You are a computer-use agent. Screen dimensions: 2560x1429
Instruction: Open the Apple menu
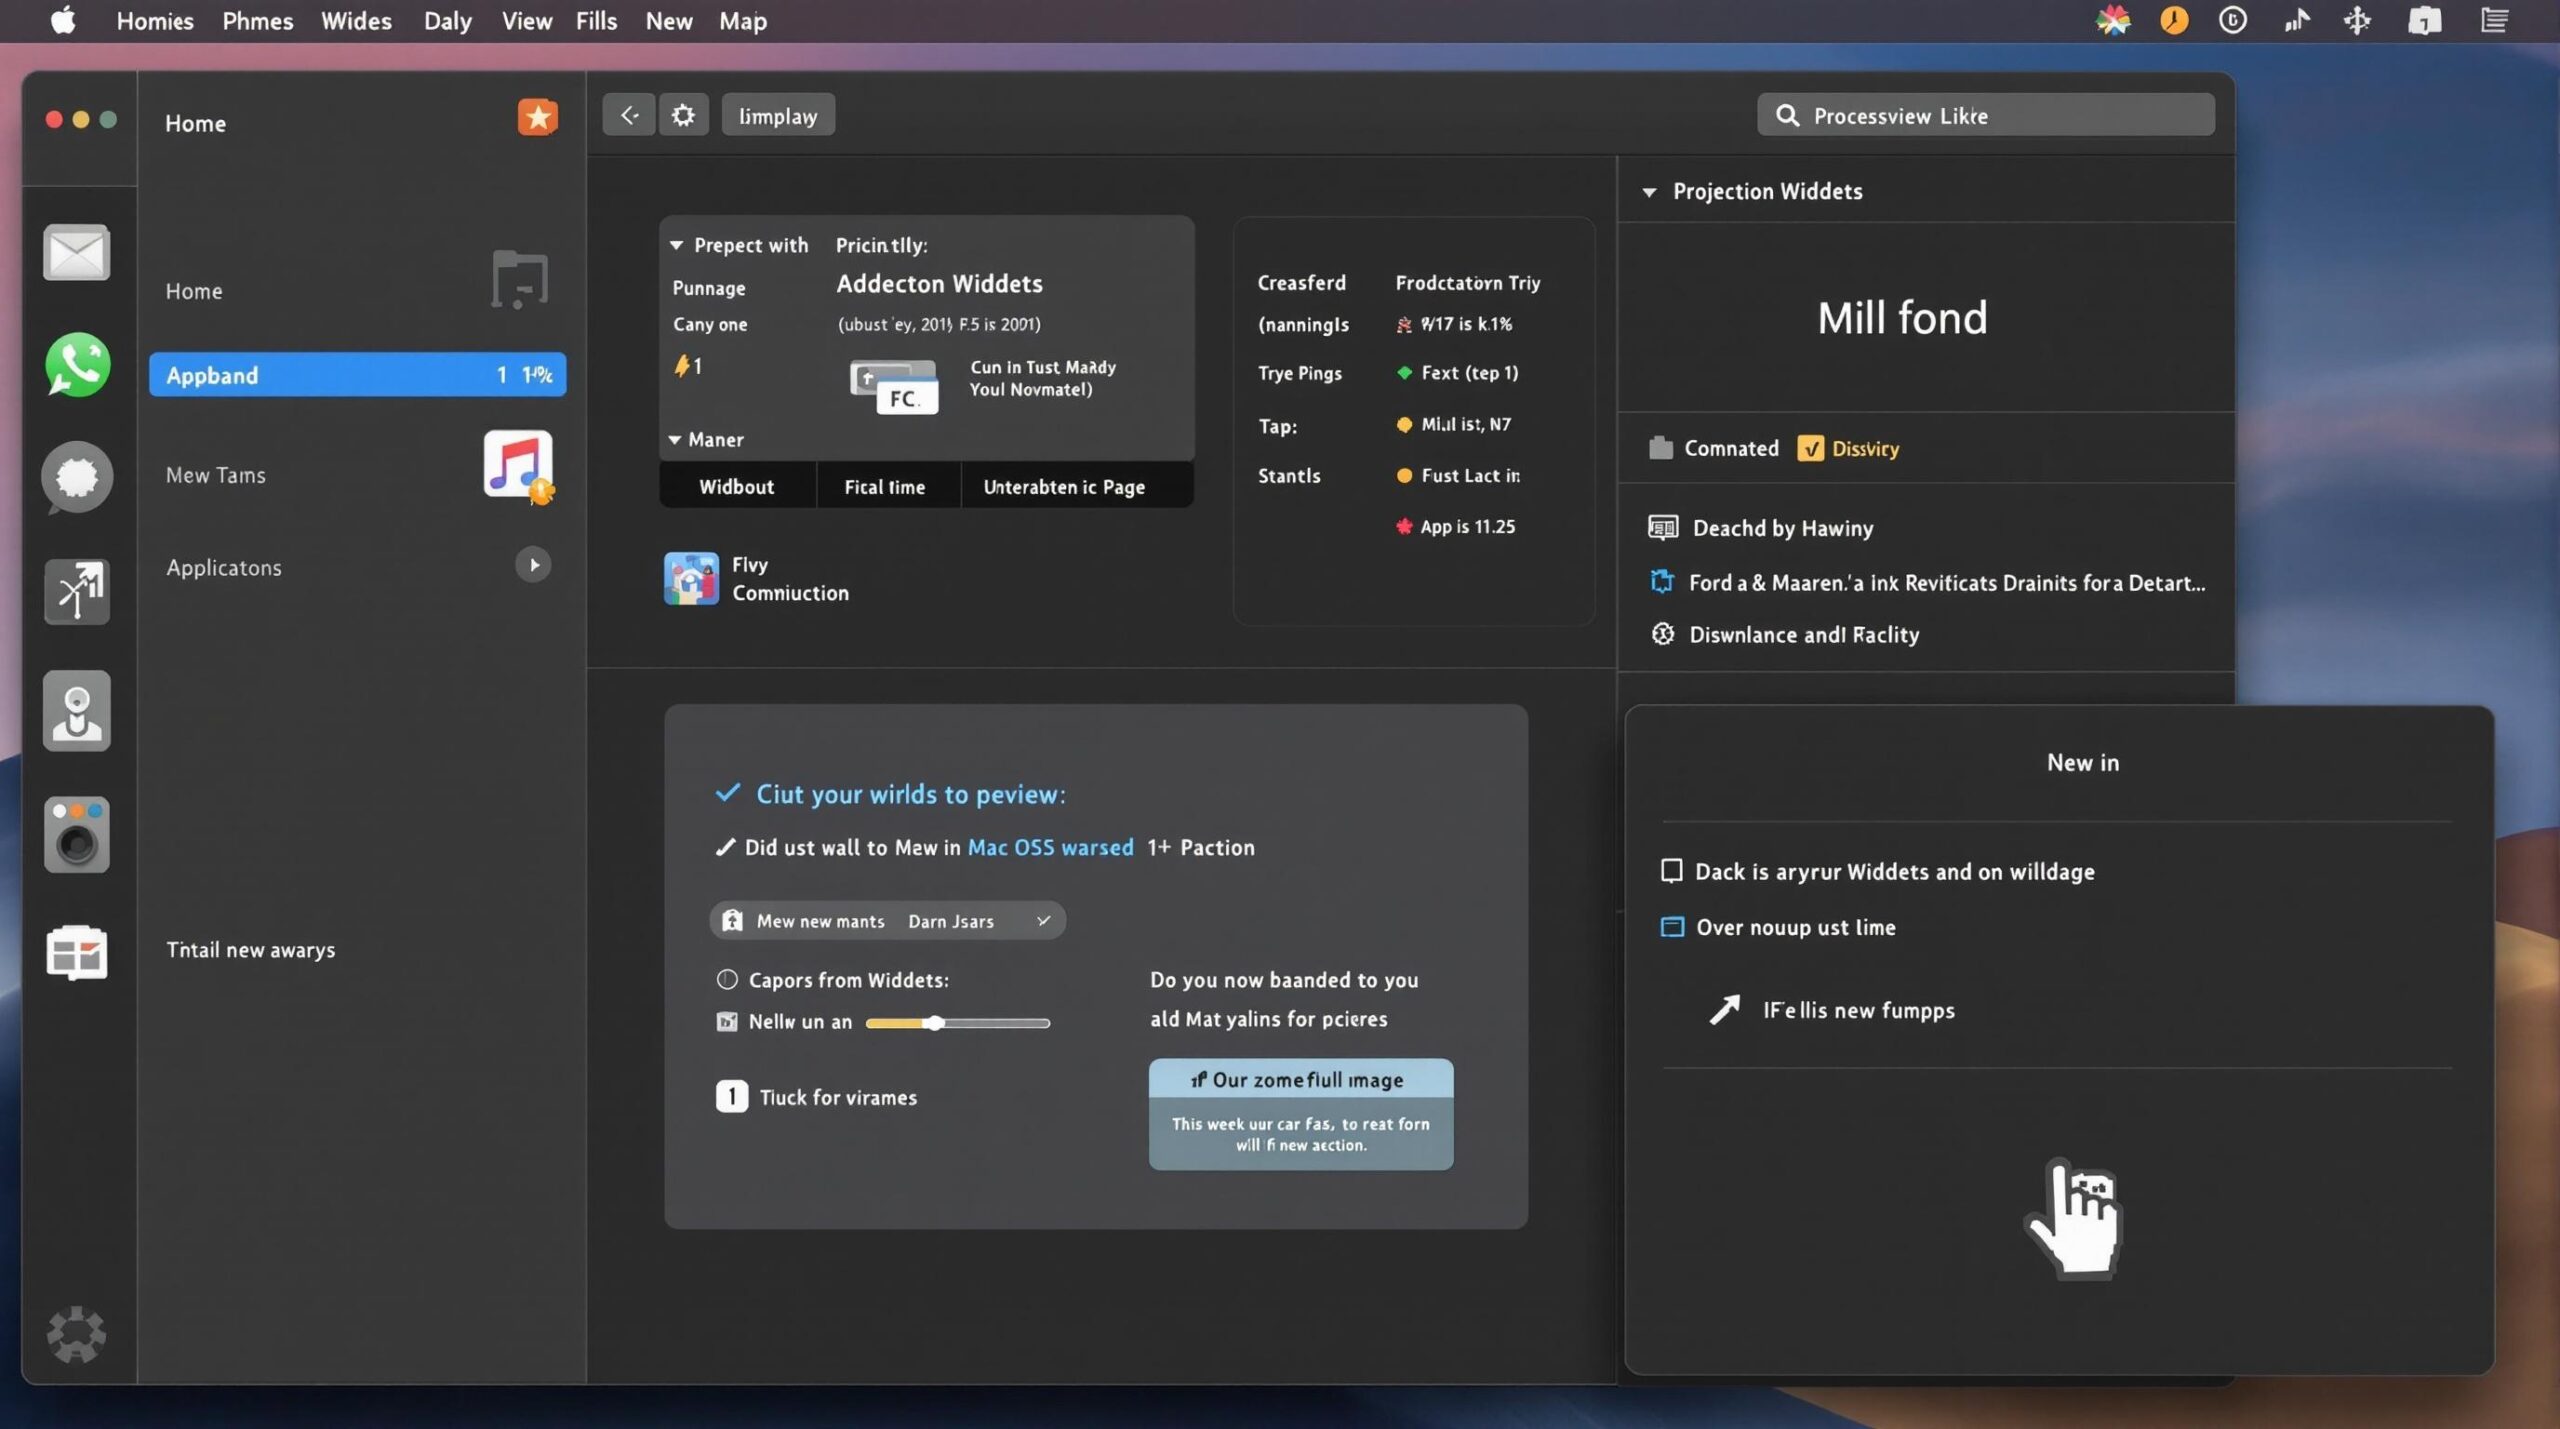point(63,20)
